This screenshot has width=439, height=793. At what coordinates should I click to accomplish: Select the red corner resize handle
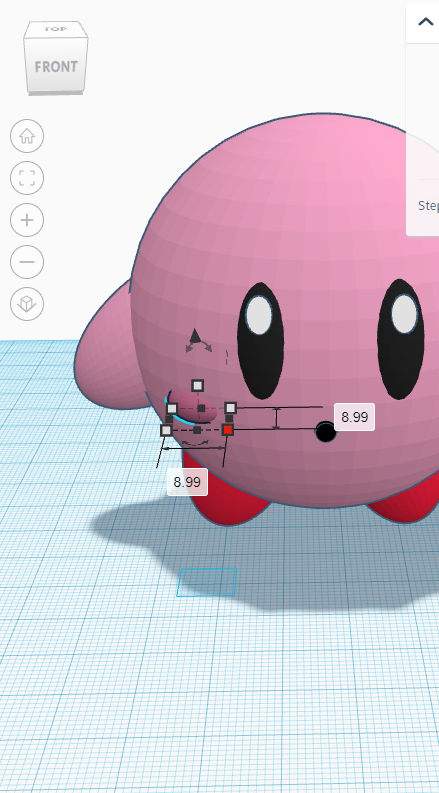228,430
